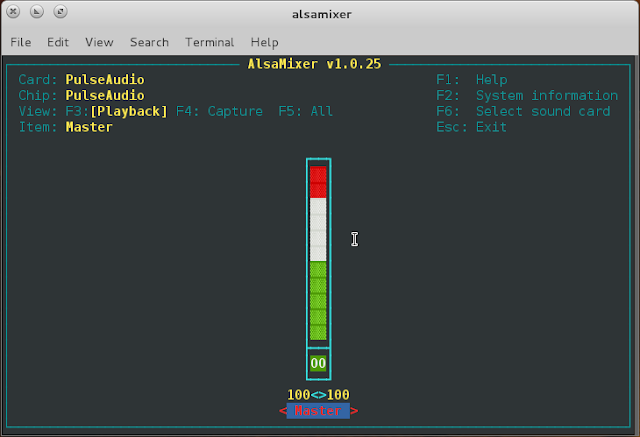Viewport: 640px width, 437px height.
Task: Minimize the alsamixer window
Action: [37, 11]
